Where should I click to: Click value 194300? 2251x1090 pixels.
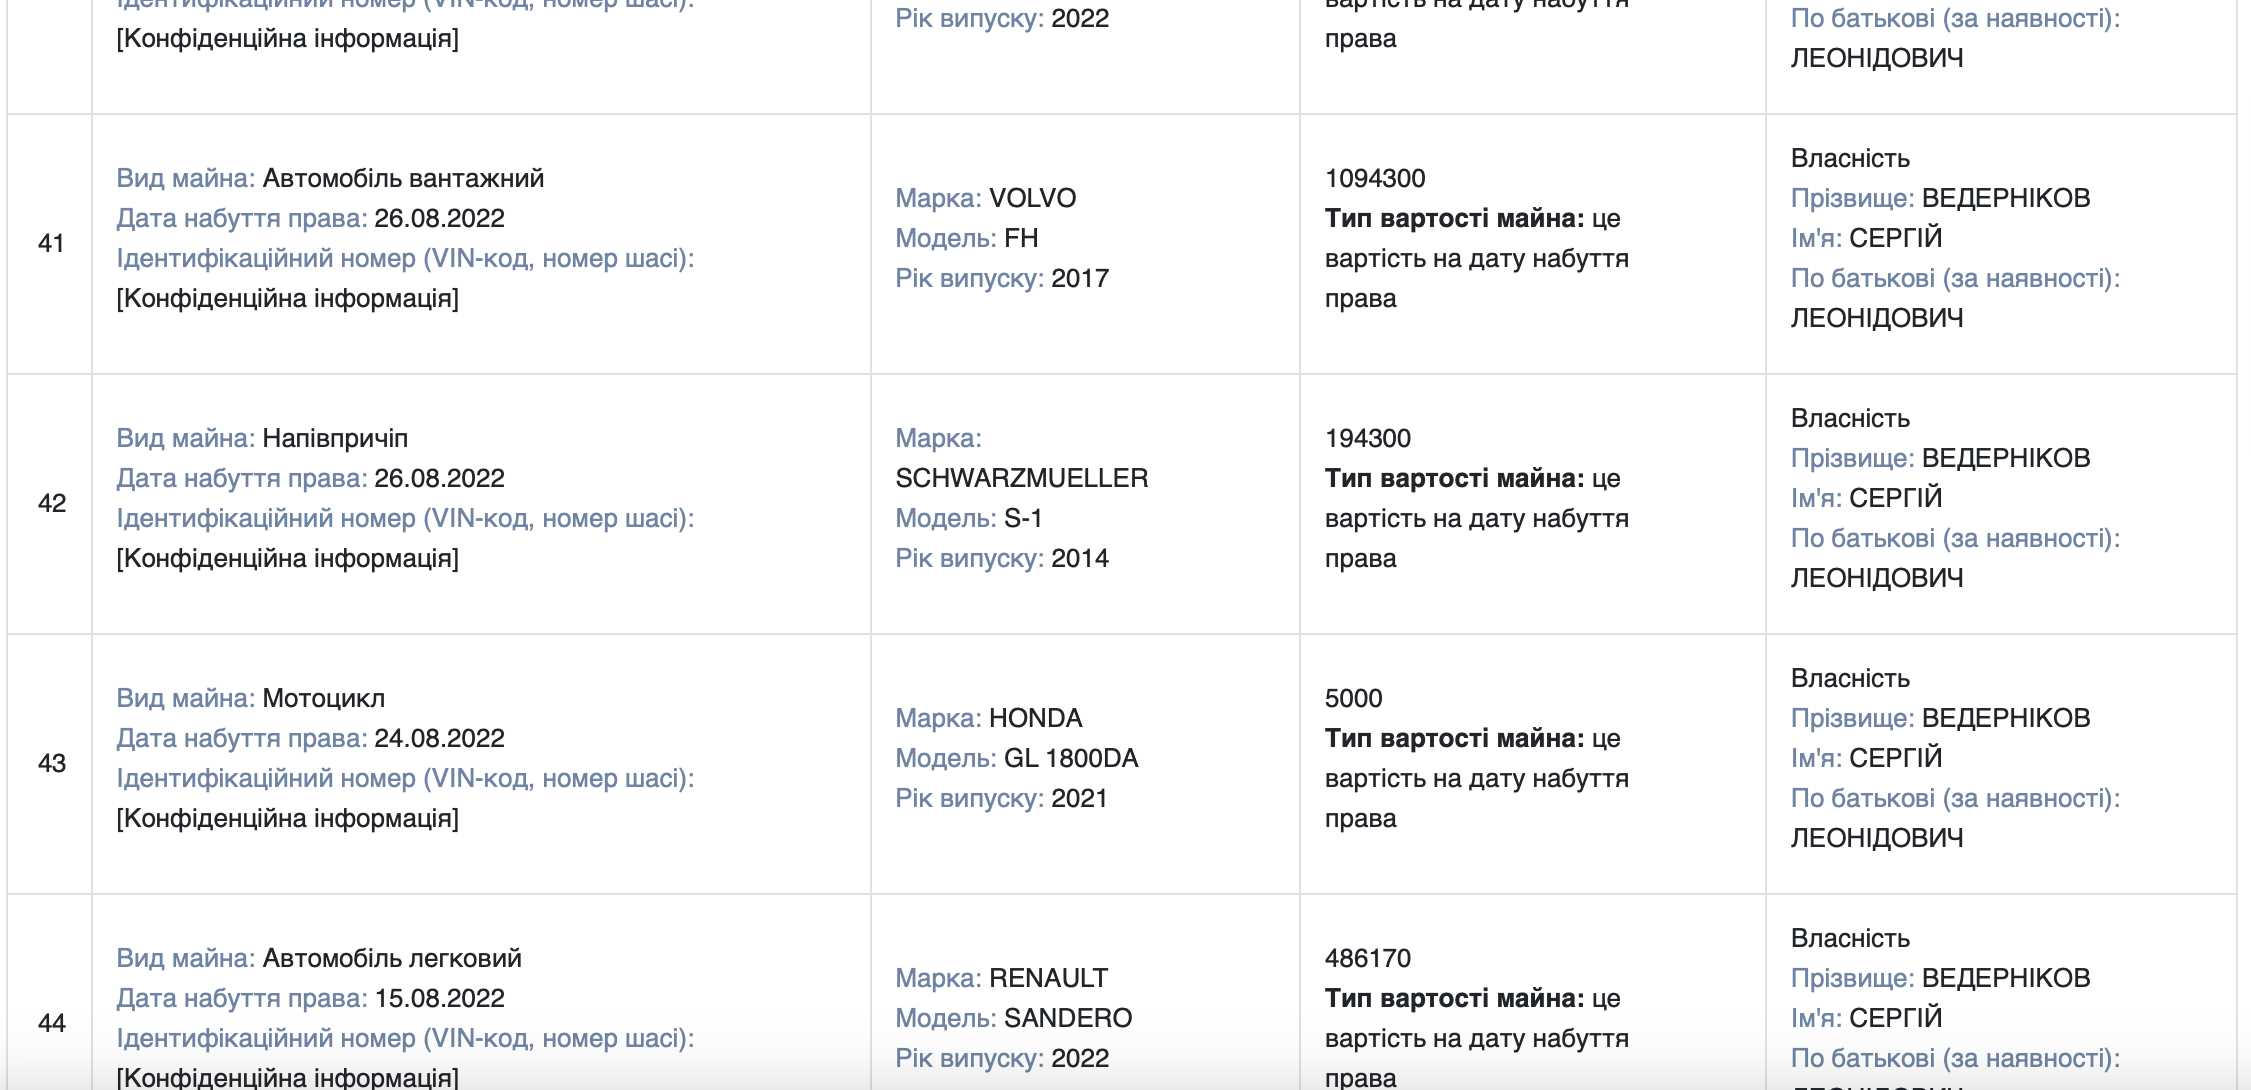point(1368,438)
